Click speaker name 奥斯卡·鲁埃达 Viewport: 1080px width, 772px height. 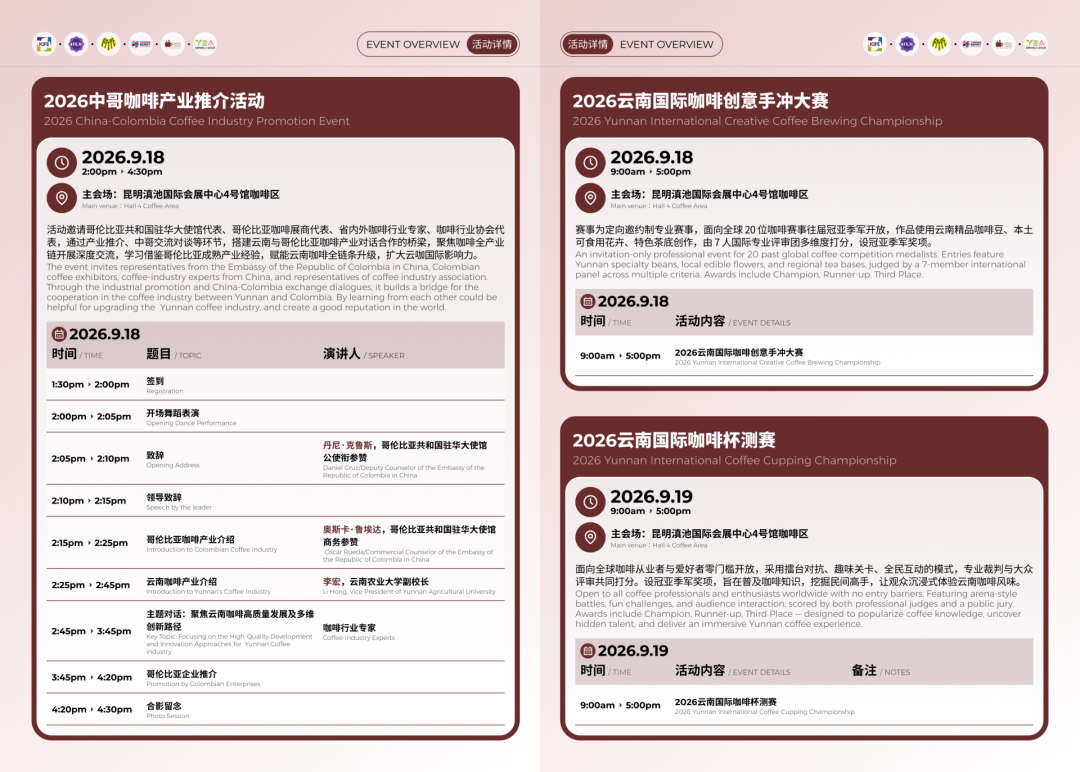click(352, 530)
